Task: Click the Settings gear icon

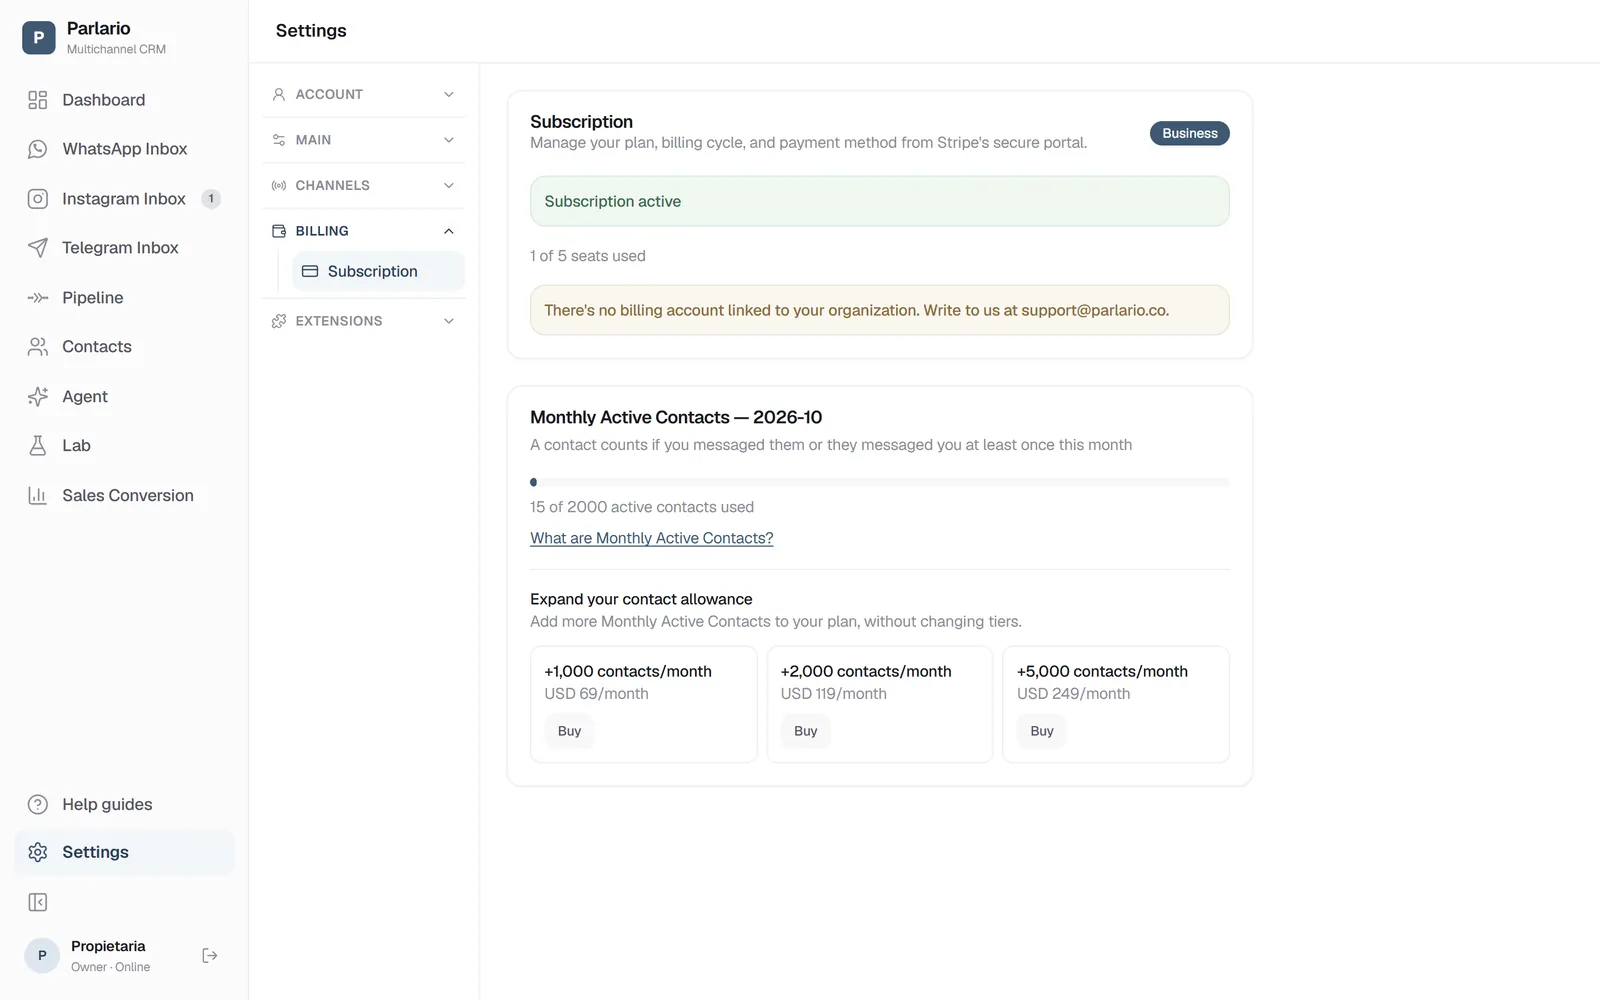Action: coord(38,852)
